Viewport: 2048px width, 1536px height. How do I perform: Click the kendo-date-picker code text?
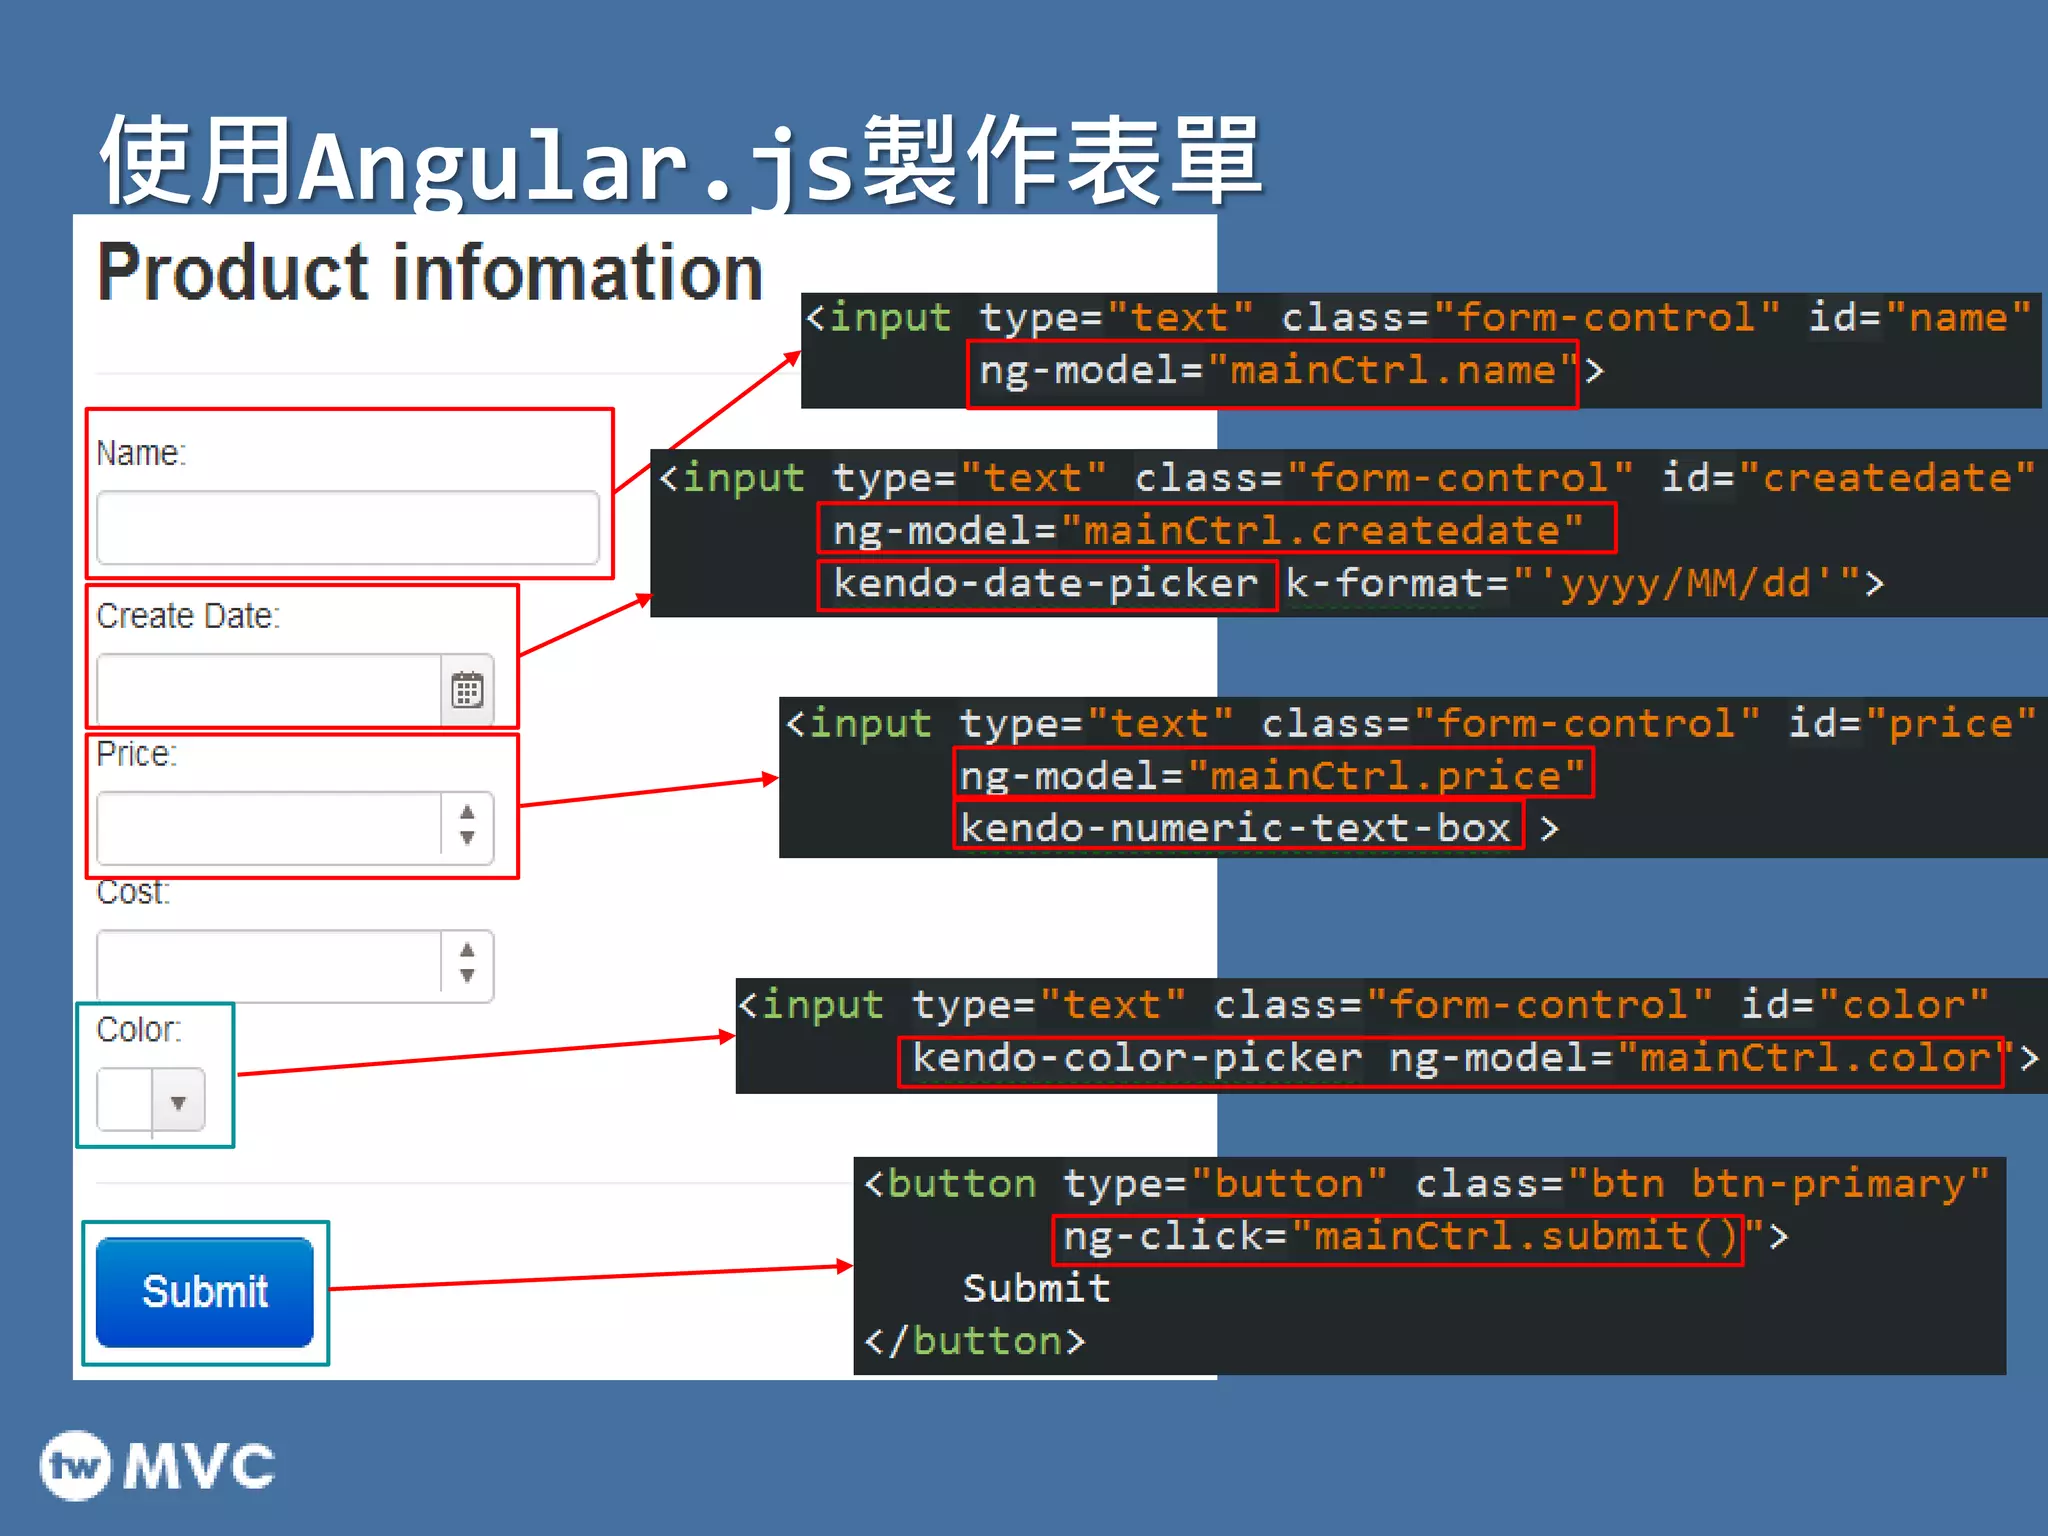tap(1045, 584)
